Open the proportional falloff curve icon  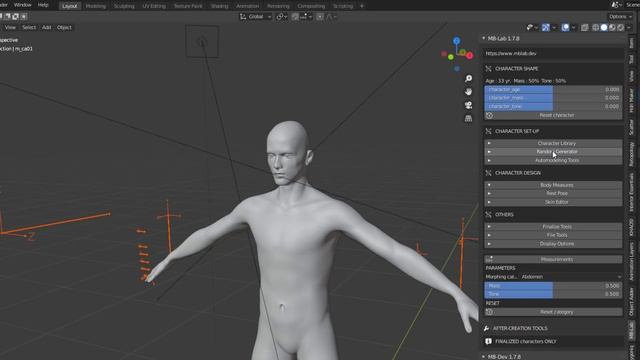(331, 17)
